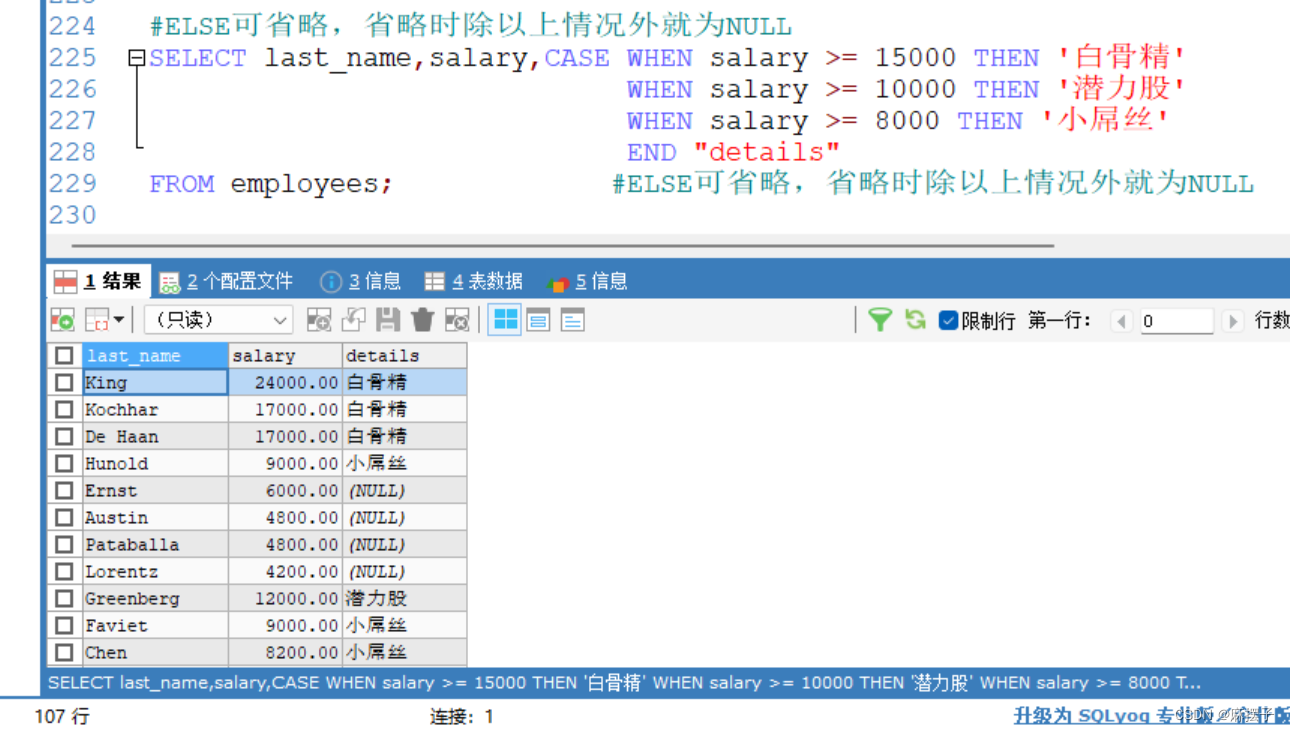This screenshot has width=1290, height=732.
Task: Click the 升级为 SQLyog 专业版 link
Action: coord(1150,715)
